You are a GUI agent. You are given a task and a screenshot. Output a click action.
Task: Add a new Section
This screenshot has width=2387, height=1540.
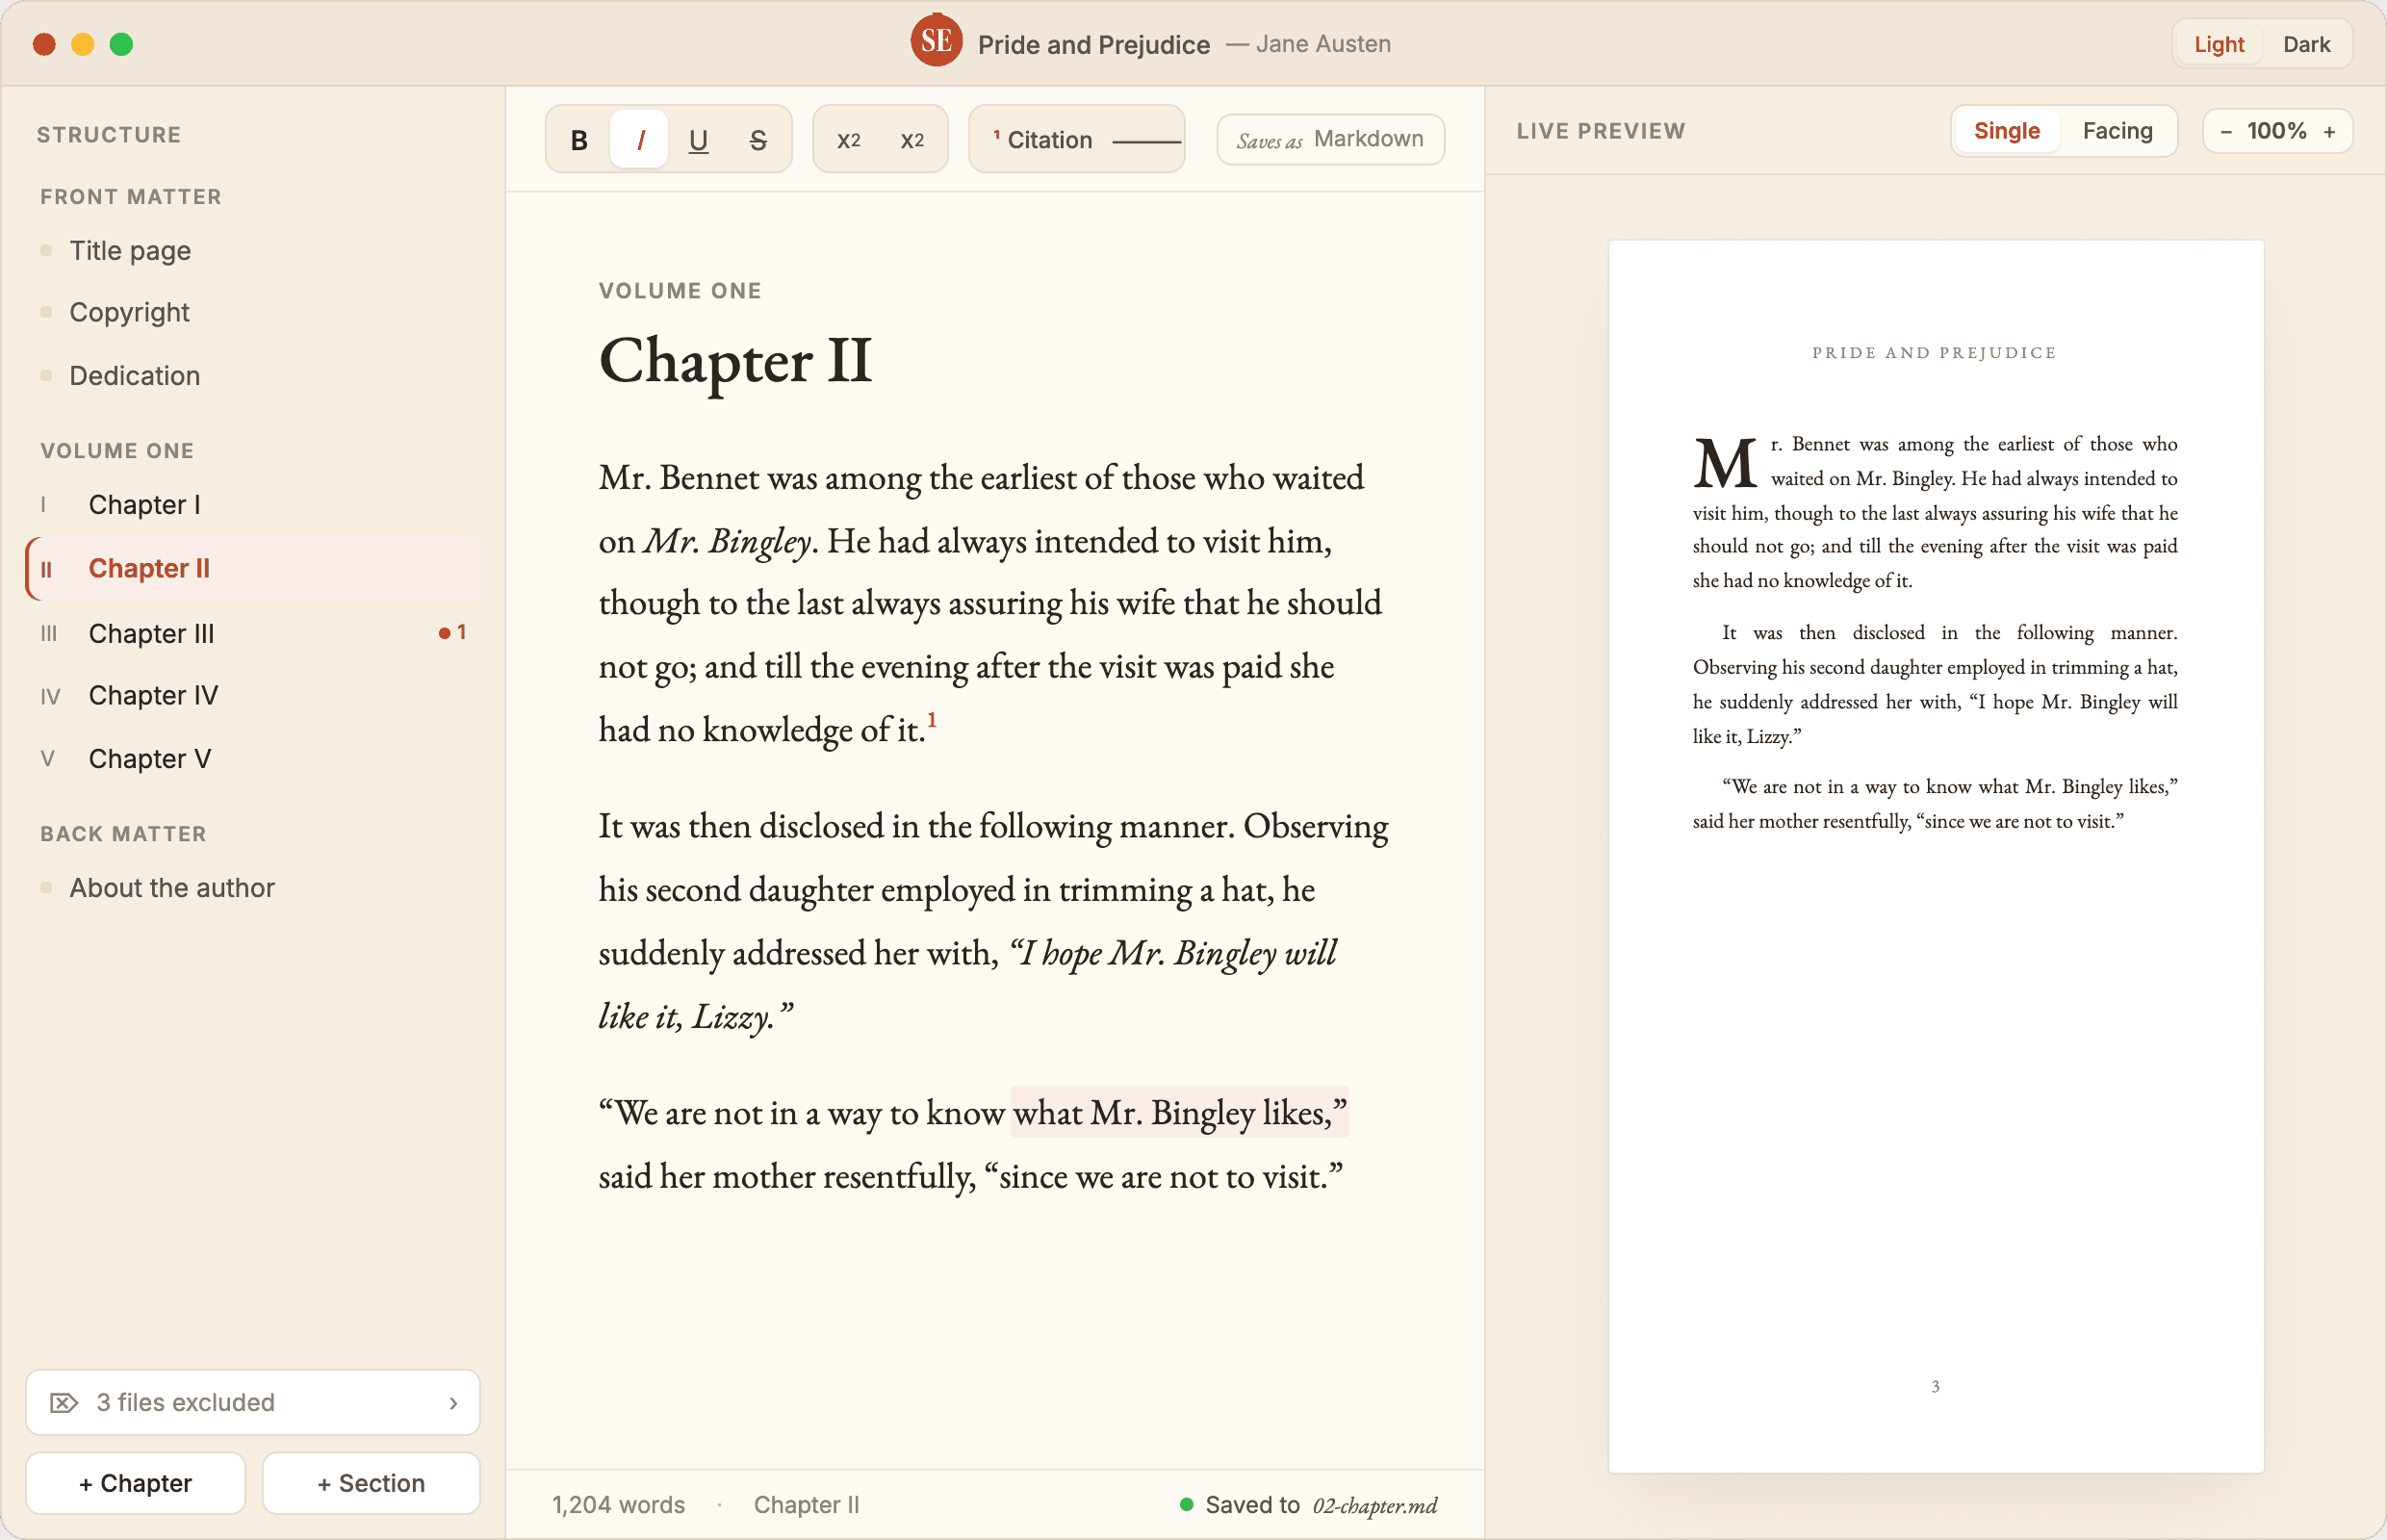click(371, 1483)
